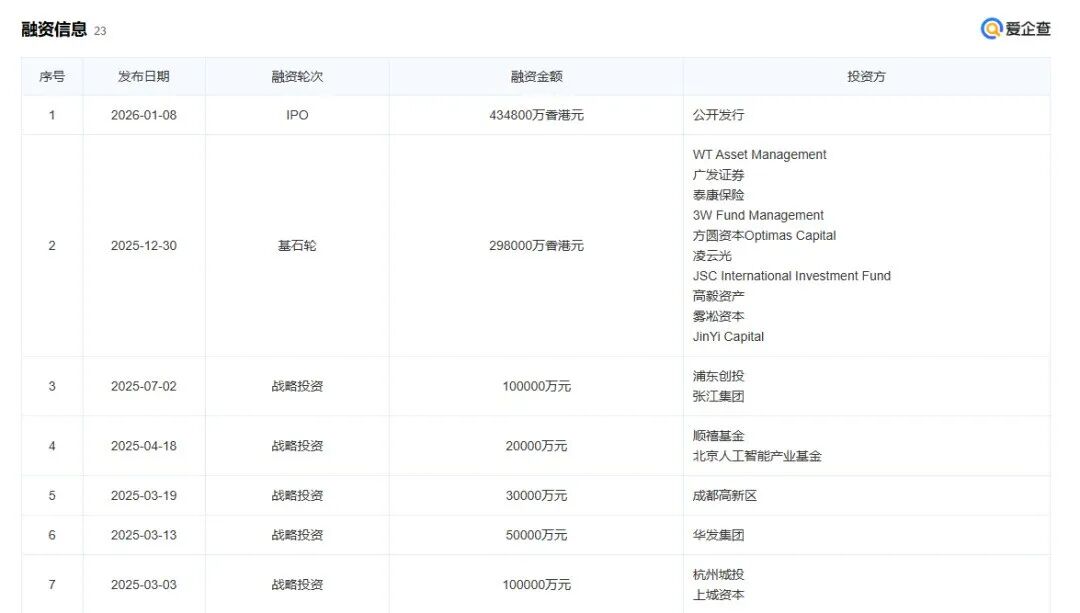Screen dimensions: 1080x613
Task: Click 战略投资 in the 2025-03-13 row
Action: [x=297, y=535]
